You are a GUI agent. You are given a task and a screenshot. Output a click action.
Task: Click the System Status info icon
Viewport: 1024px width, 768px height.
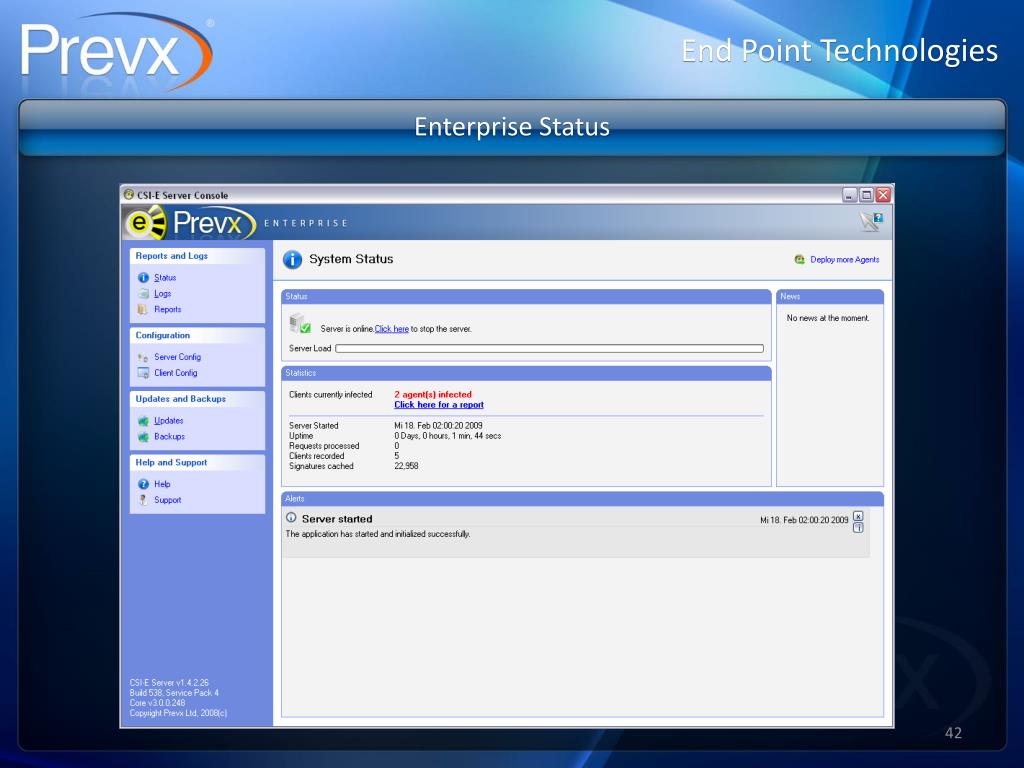(292, 259)
